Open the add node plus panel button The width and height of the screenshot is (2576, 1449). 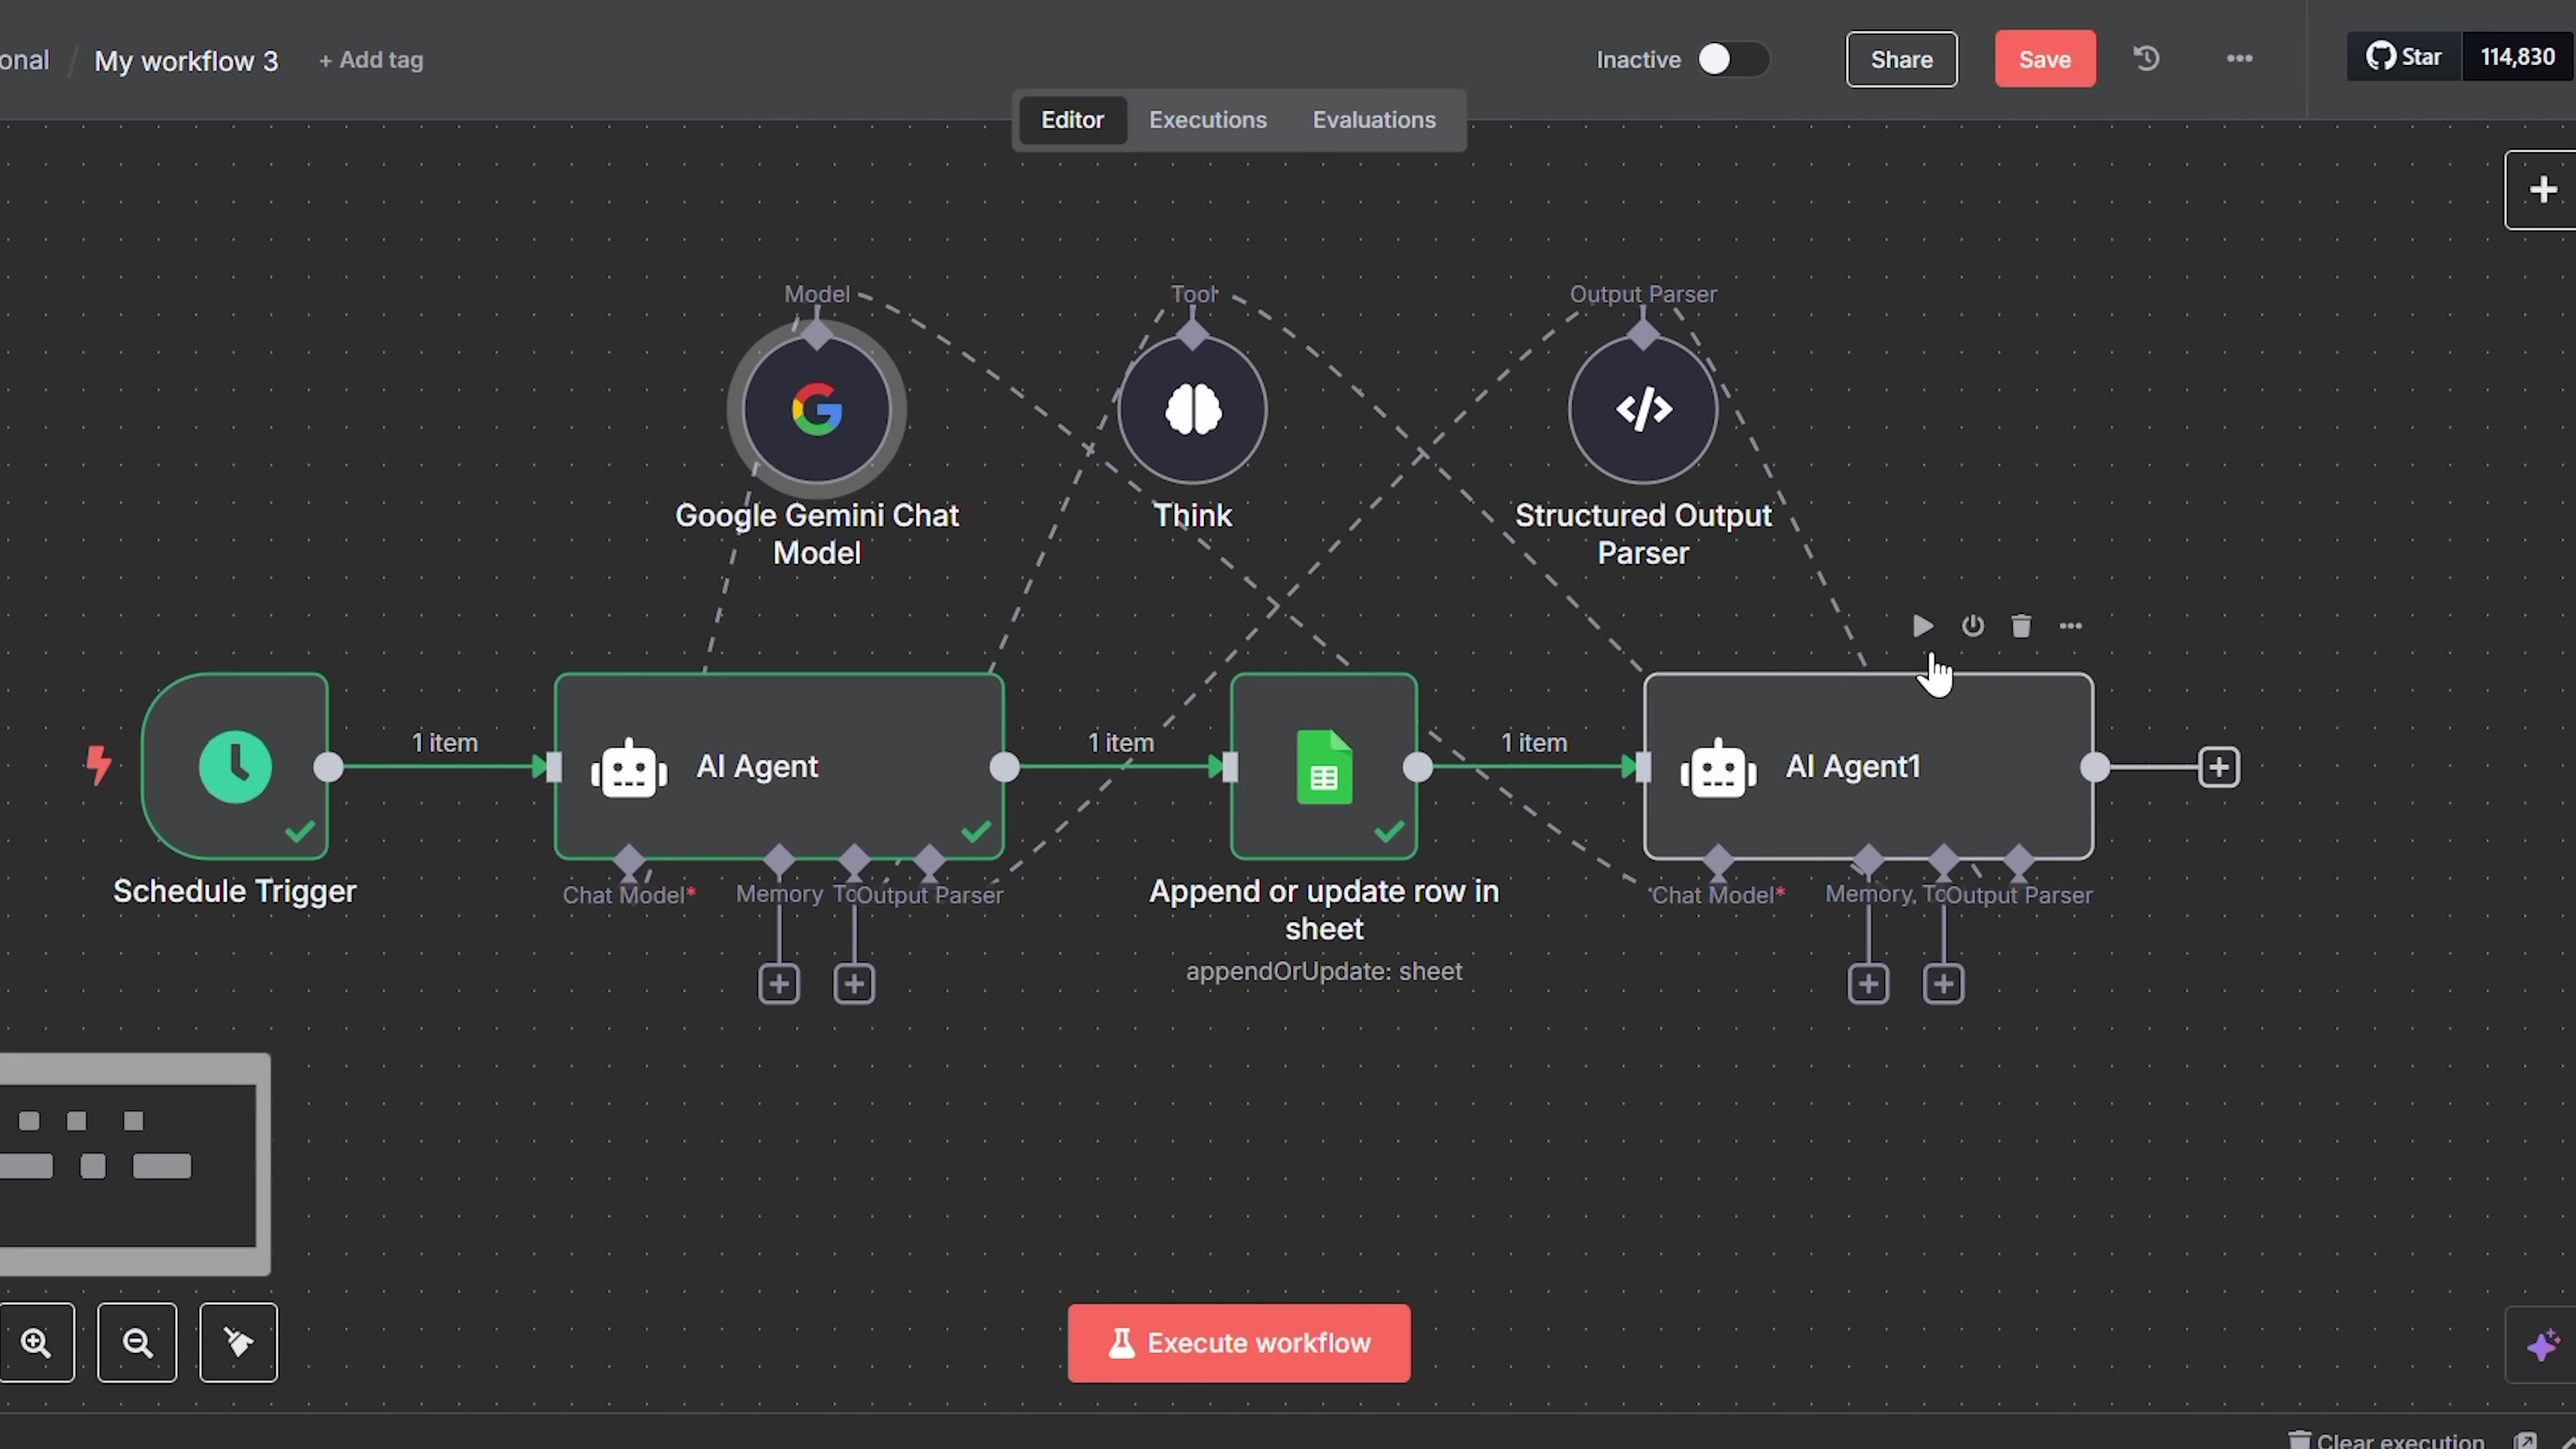tap(2541, 190)
